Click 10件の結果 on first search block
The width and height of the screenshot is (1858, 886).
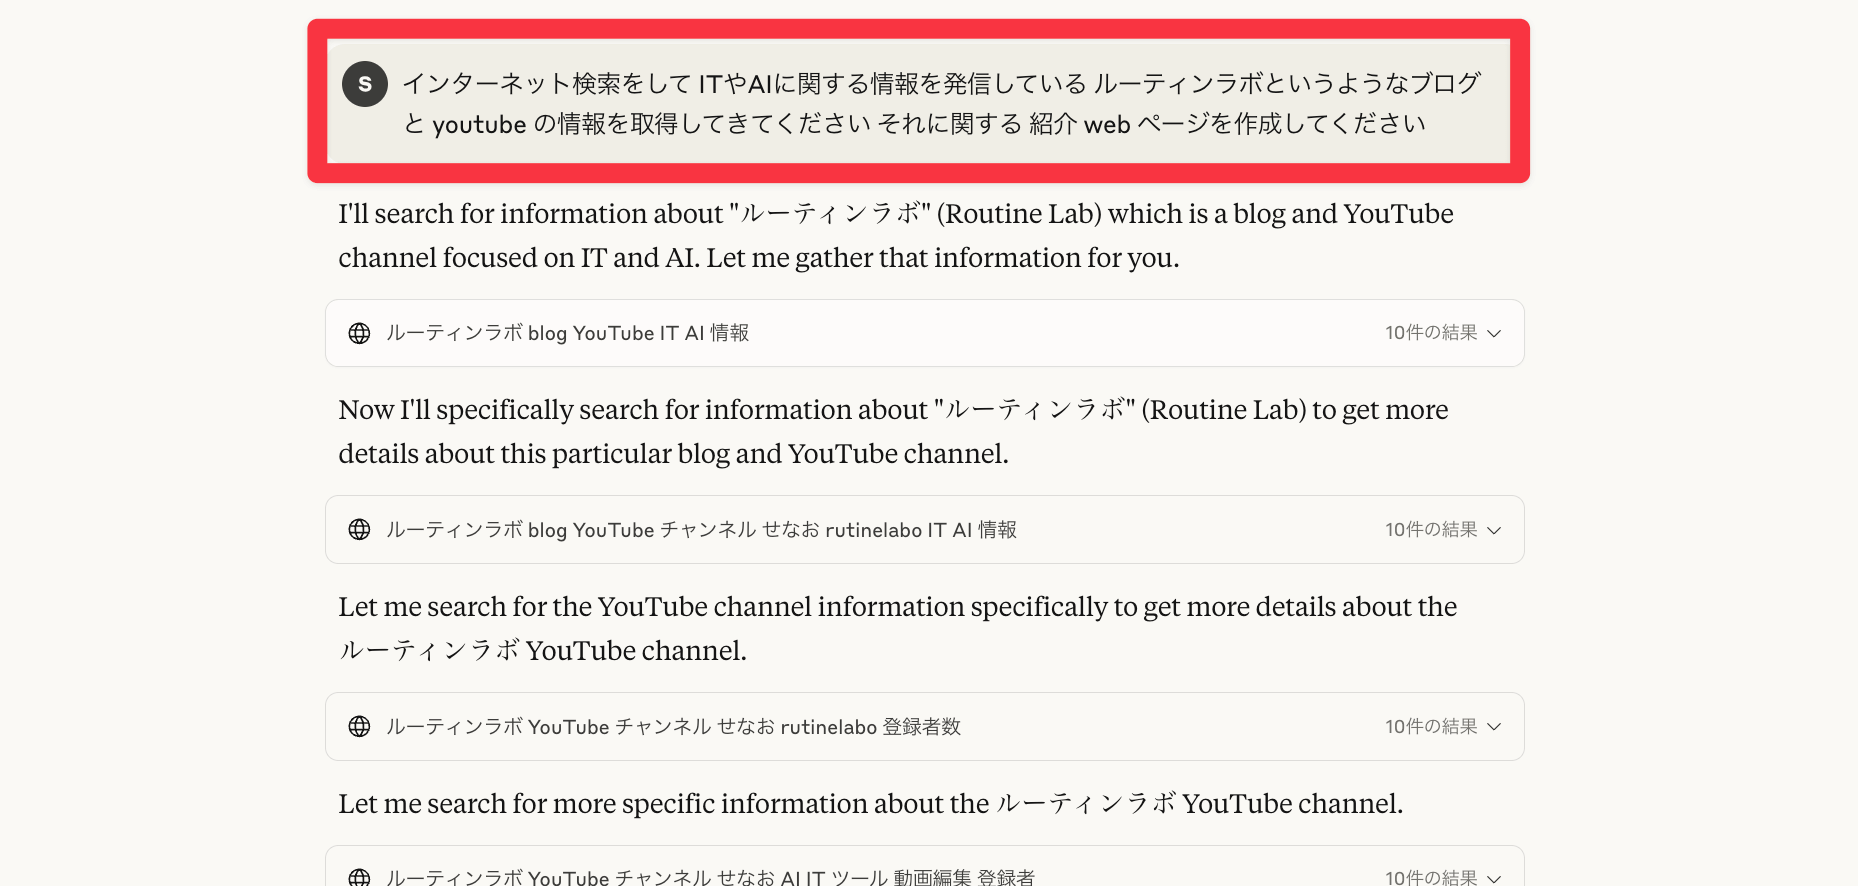click(x=1430, y=333)
